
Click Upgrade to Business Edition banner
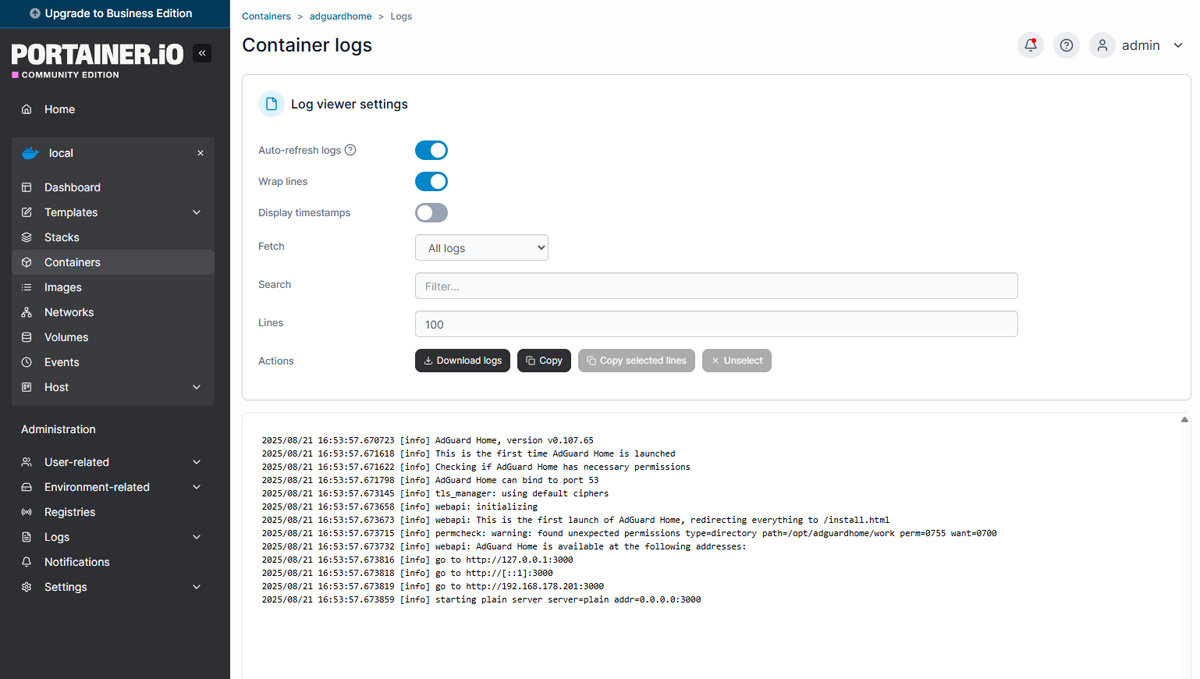coord(115,14)
